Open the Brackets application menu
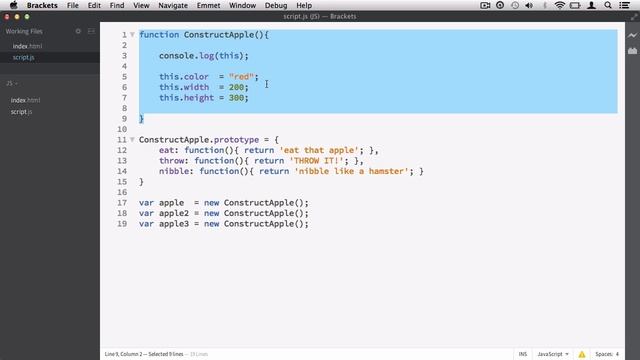This screenshot has width=640, height=360. (42, 5)
